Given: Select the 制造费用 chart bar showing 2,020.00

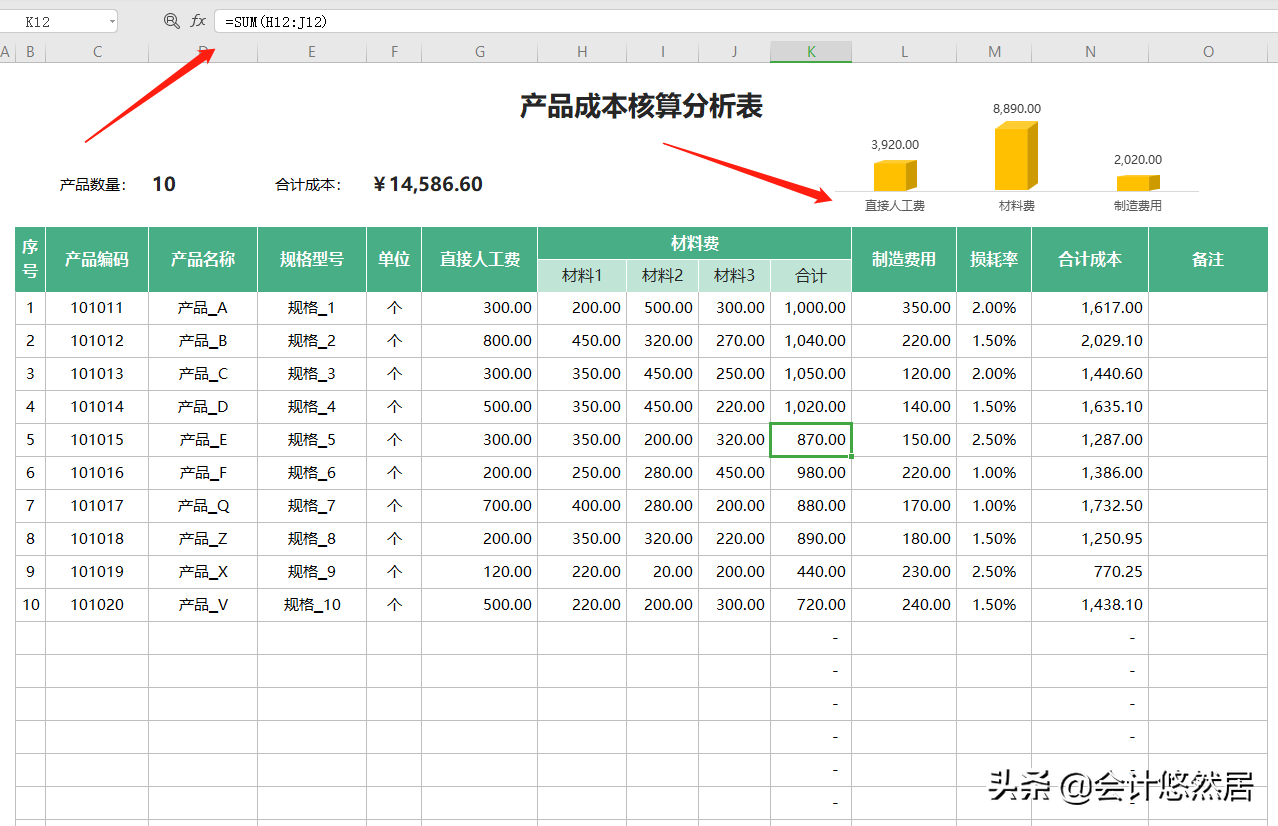Looking at the screenshot, I should pyautogui.click(x=1139, y=182).
